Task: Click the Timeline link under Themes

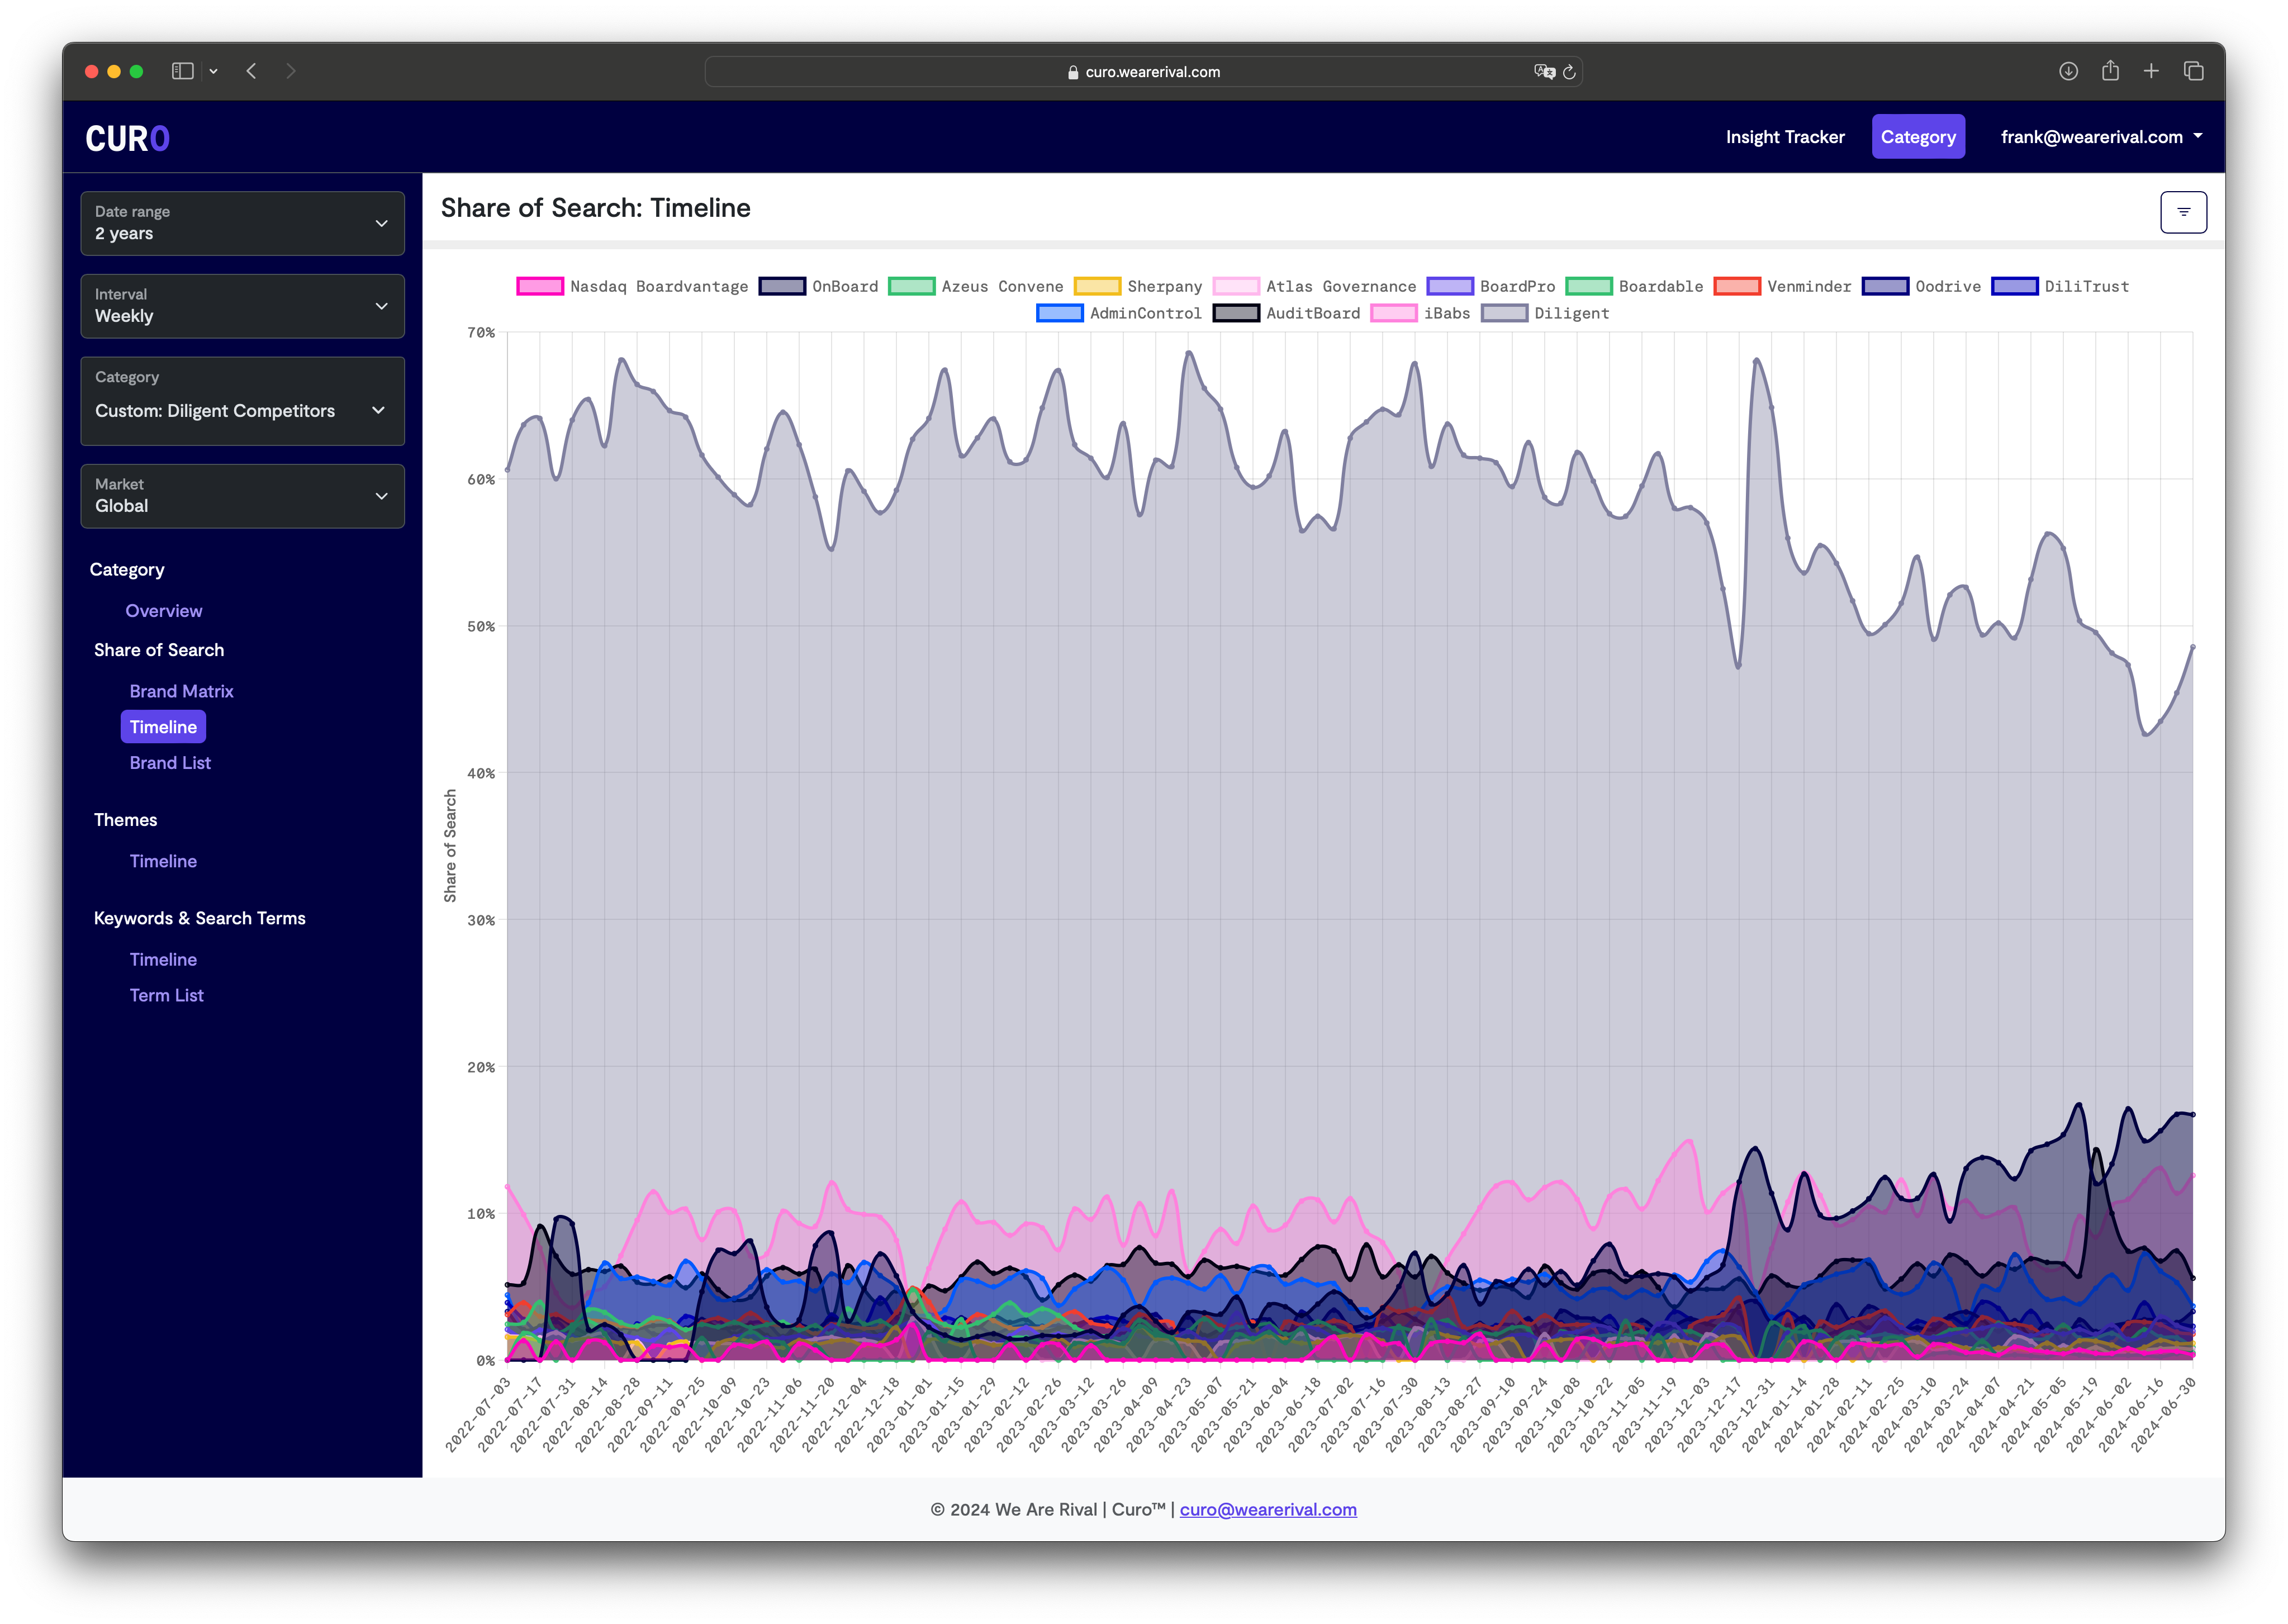Action: [x=163, y=861]
